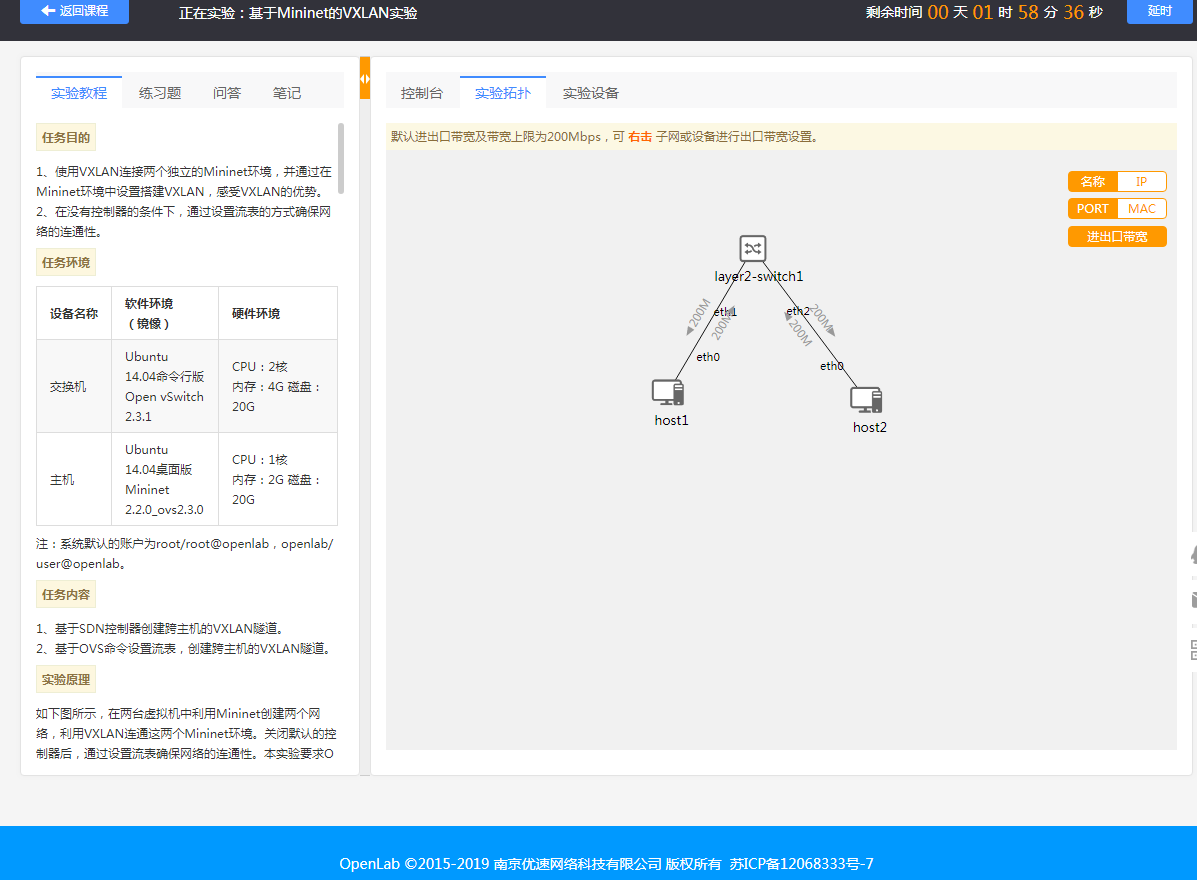Click the 任务目的 section heading
The image size is (1197, 880).
pos(66,137)
